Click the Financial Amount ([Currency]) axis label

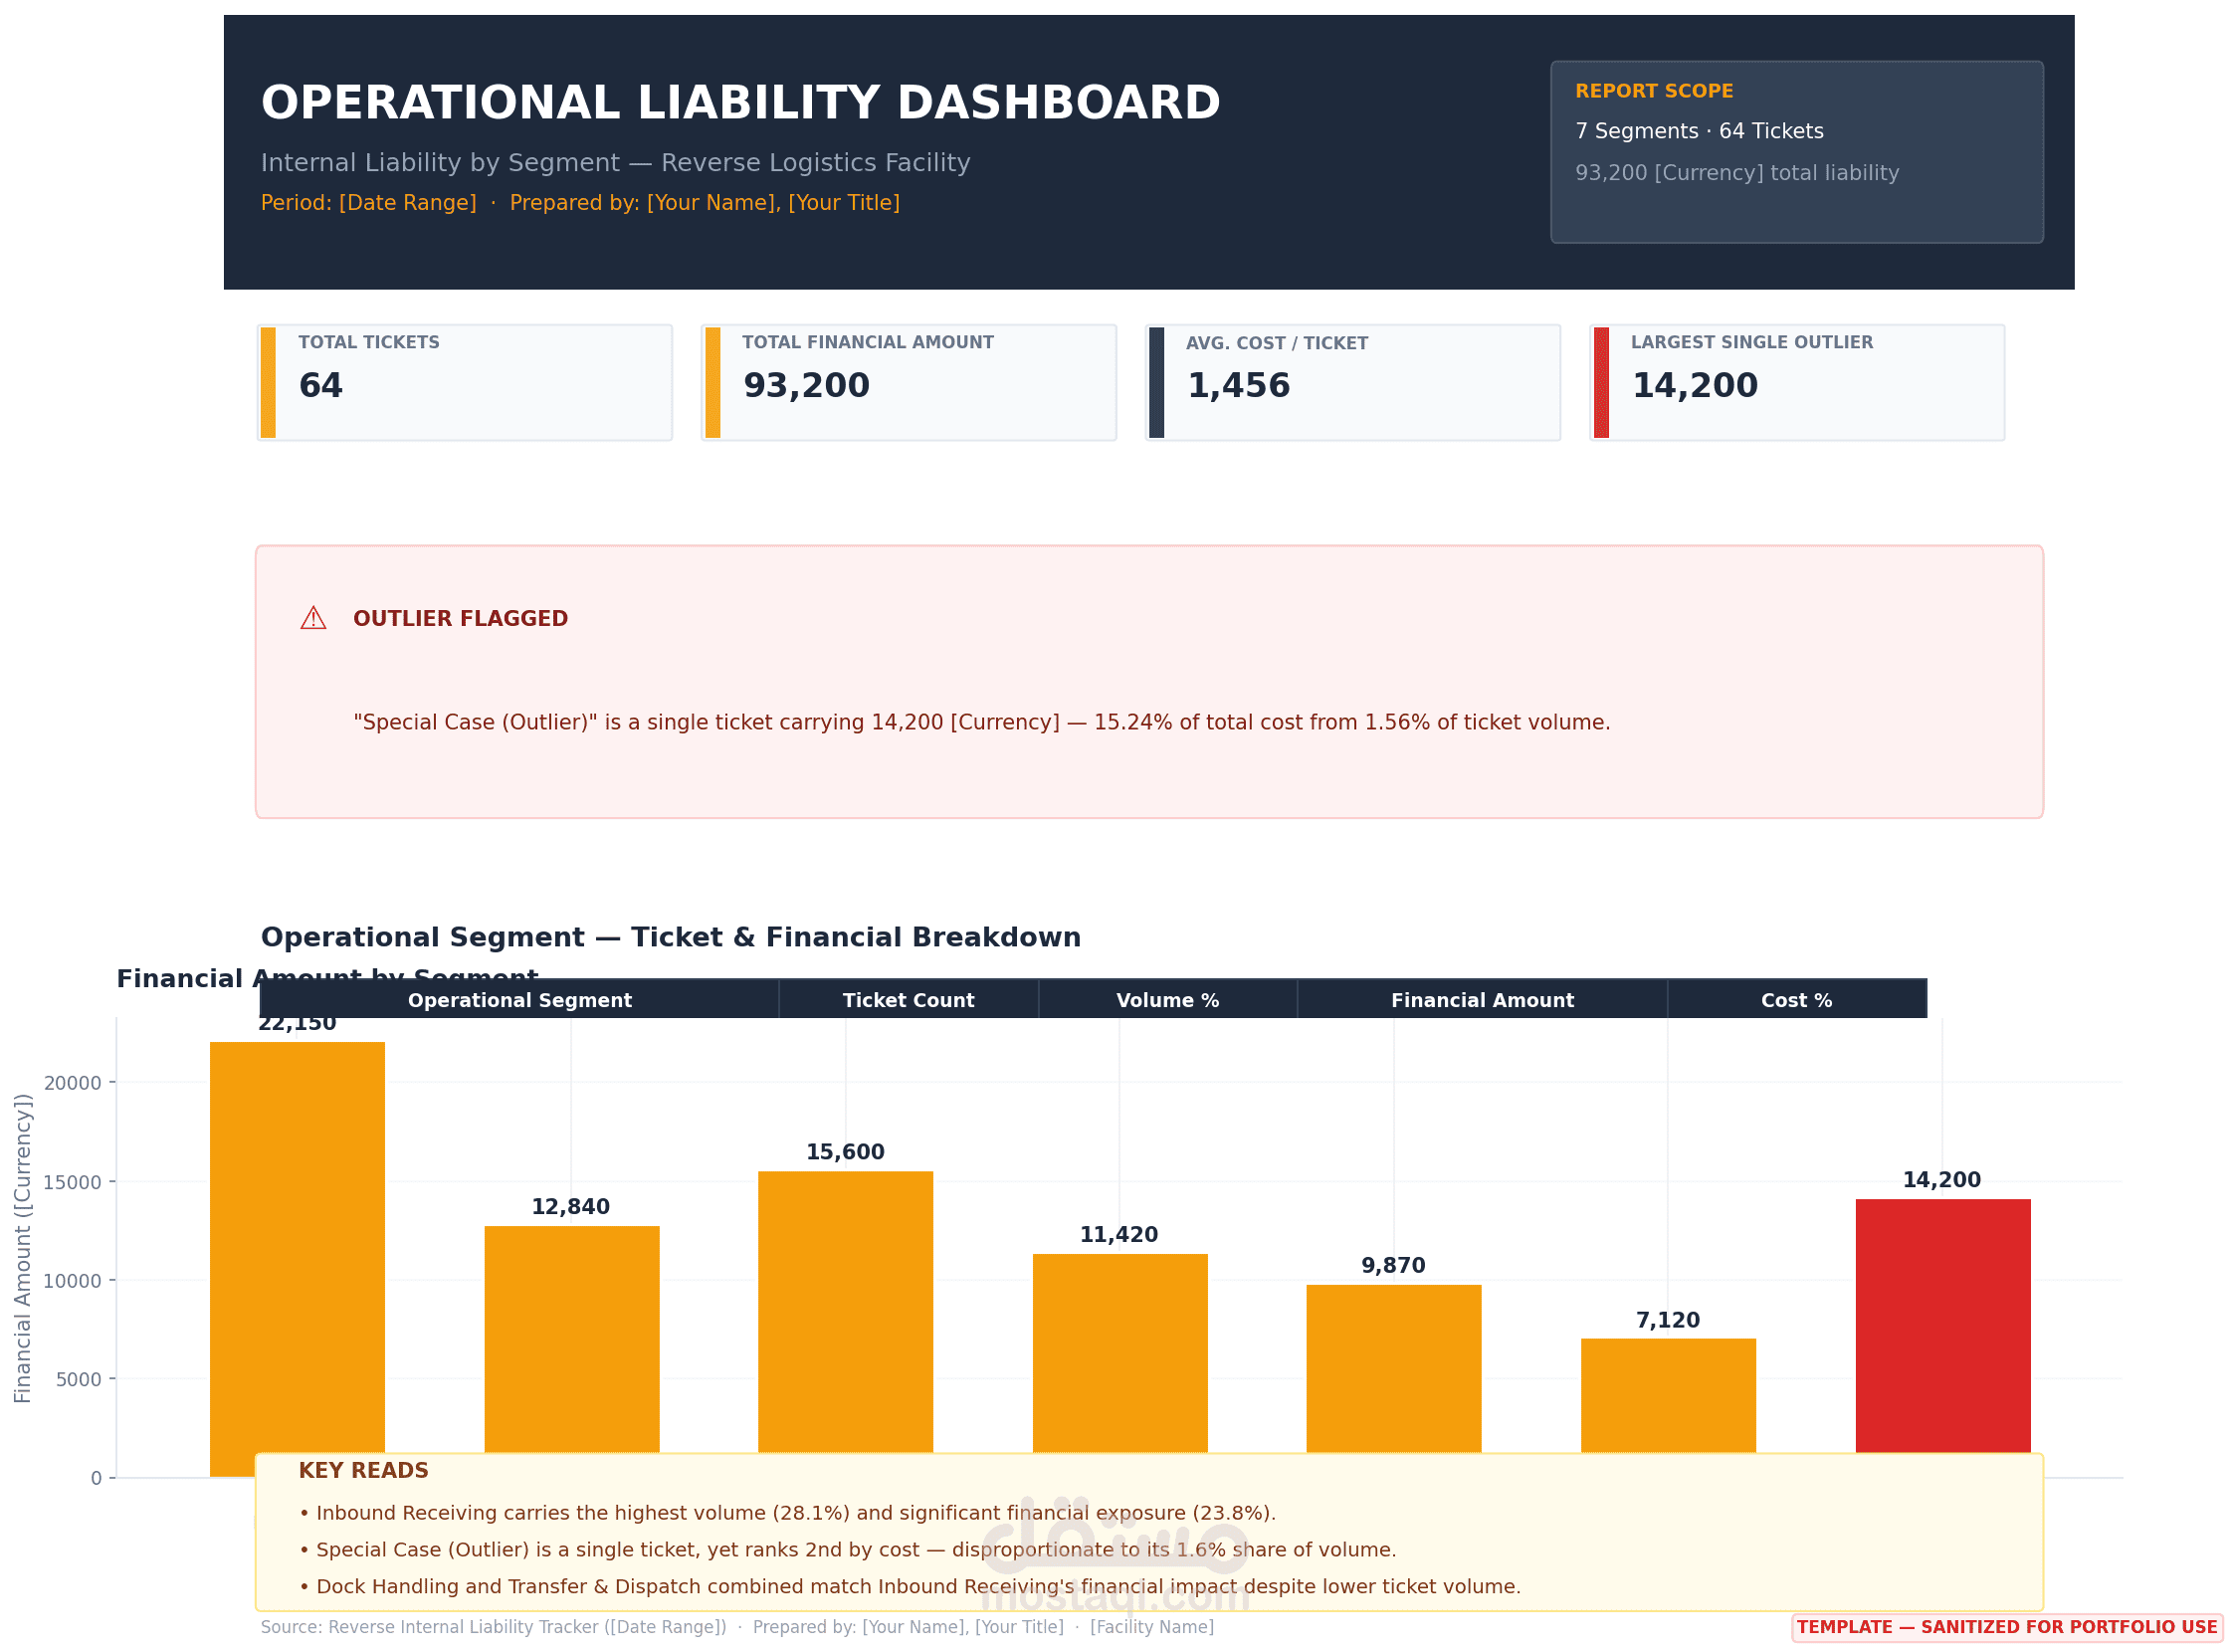pyautogui.click(x=22, y=1247)
